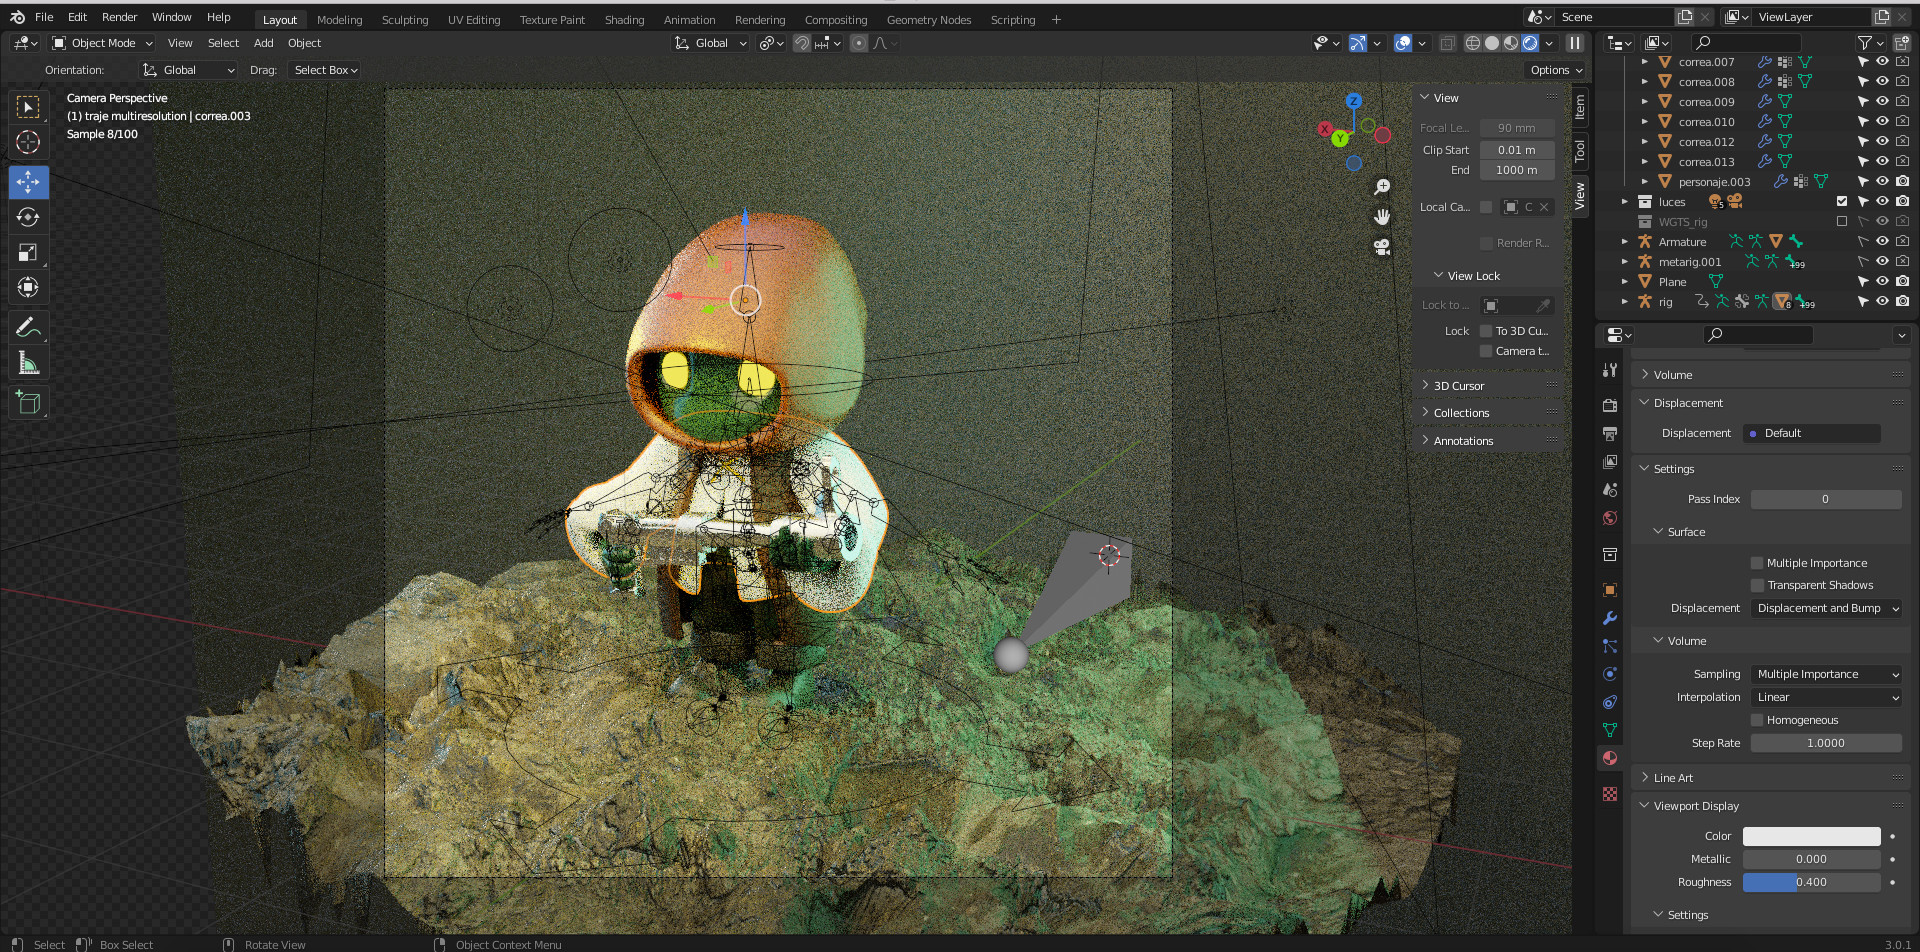Open the World properties tab
This screenshot has width=1920, height=952.
click(x=1610, y=518)
